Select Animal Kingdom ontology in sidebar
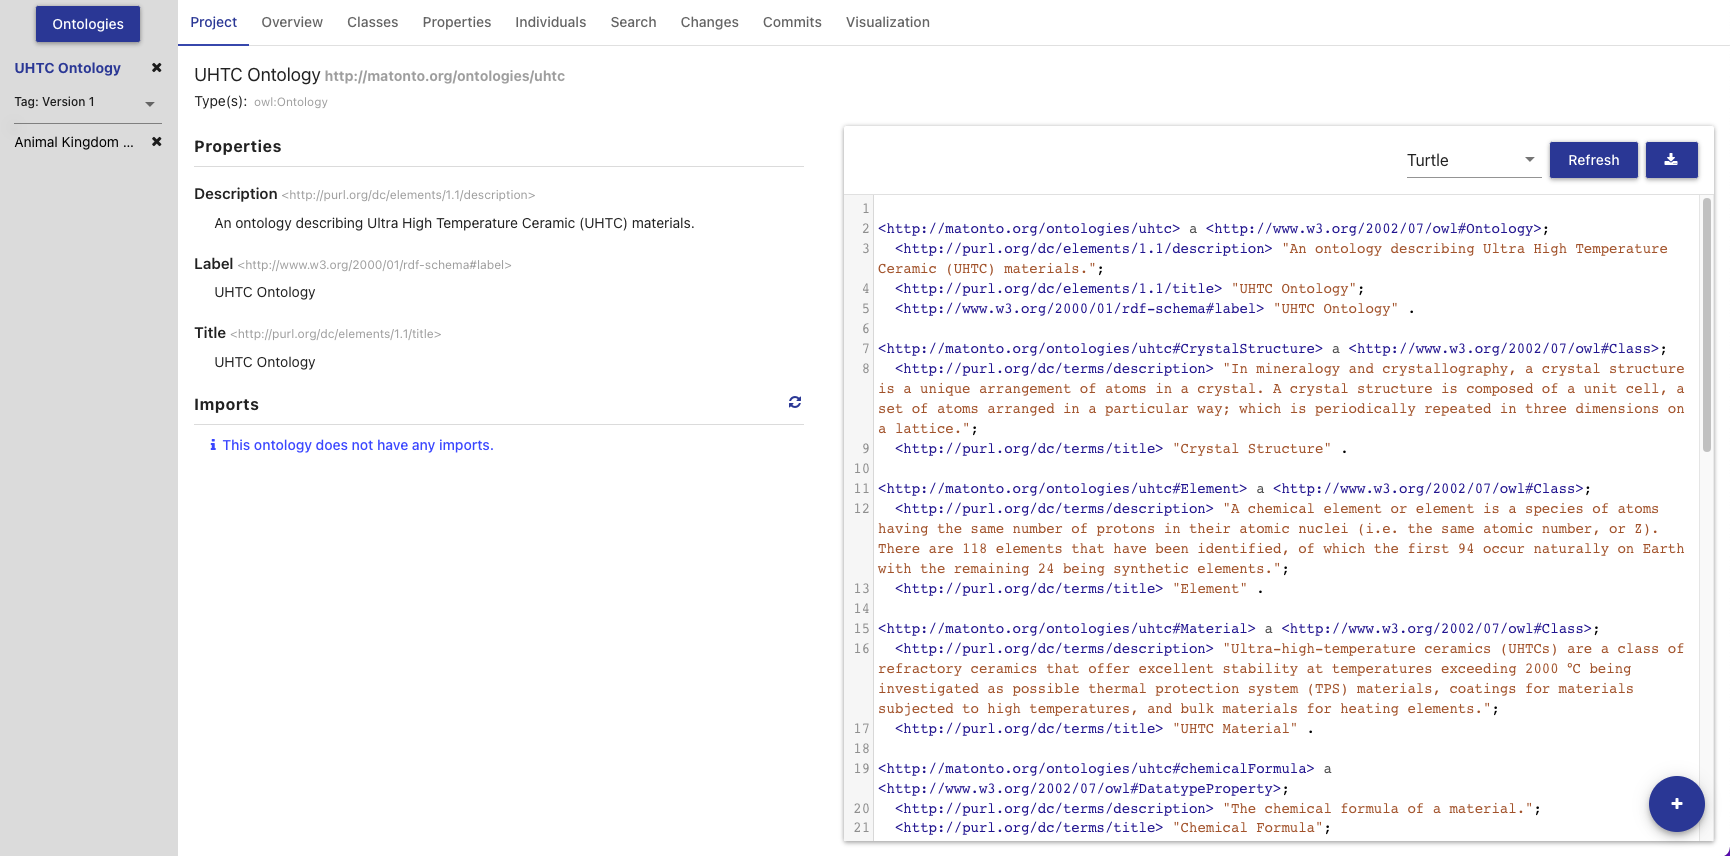1730x856 pixels. coord(74,142)
